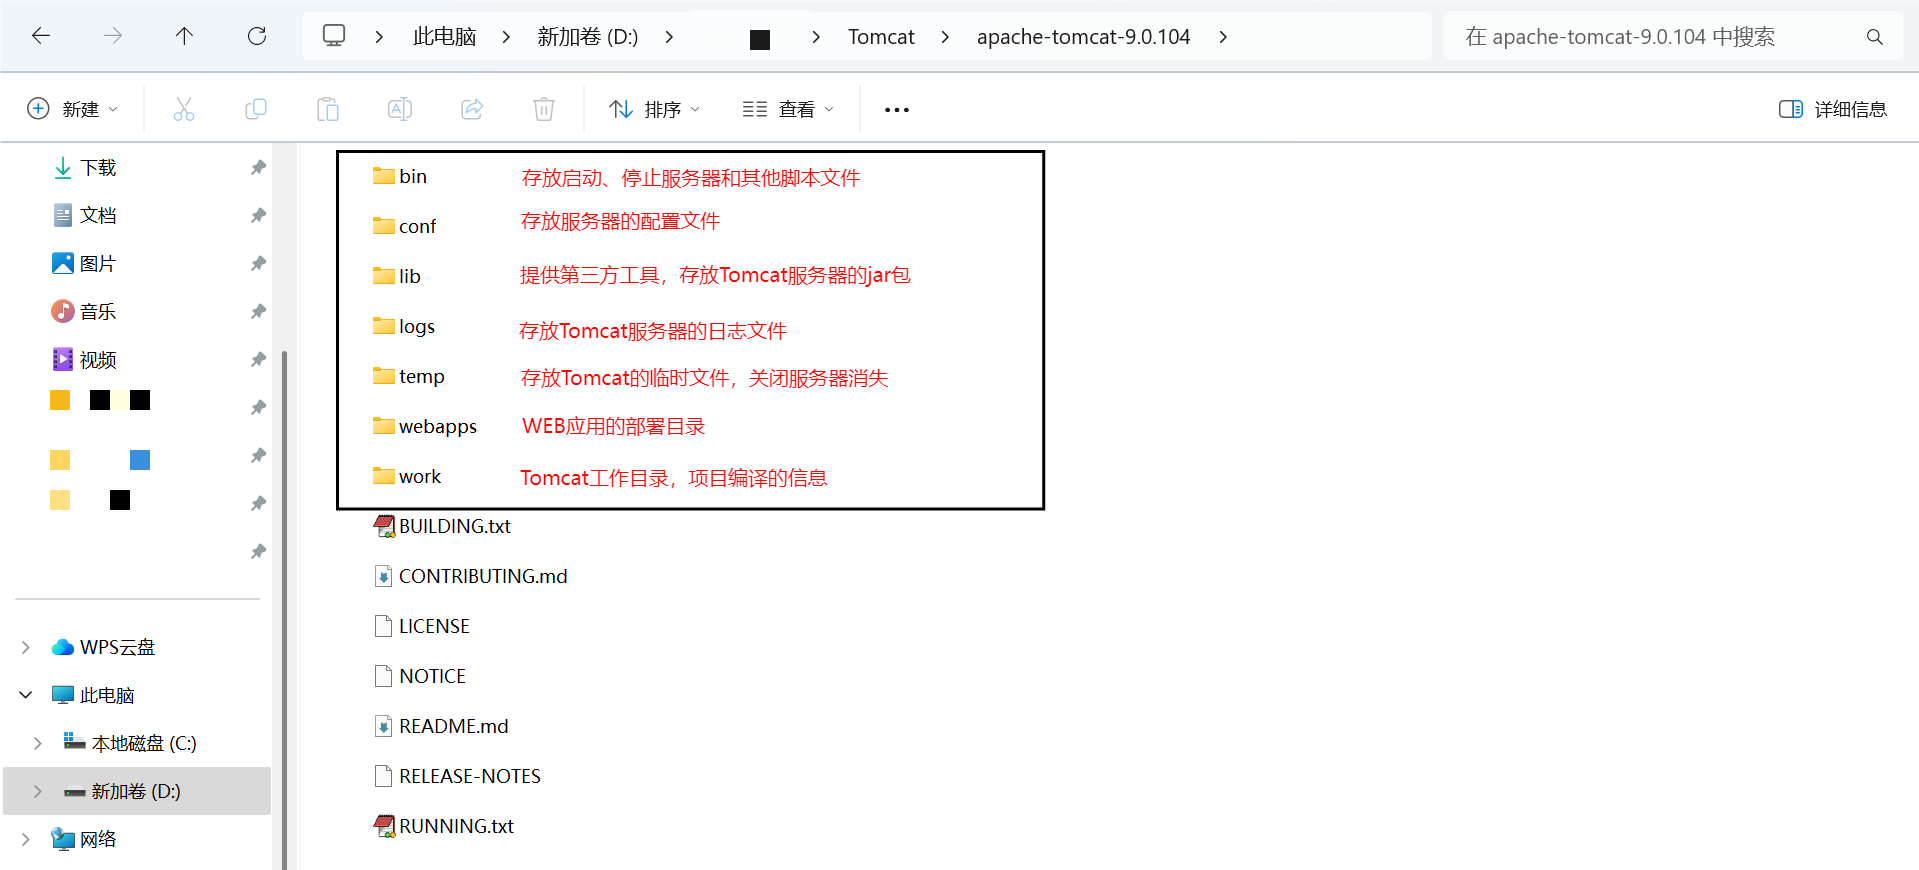Open the 排序 sort dropdown
This screenshot has height=870, width=1919.
(x=655, y=109)
